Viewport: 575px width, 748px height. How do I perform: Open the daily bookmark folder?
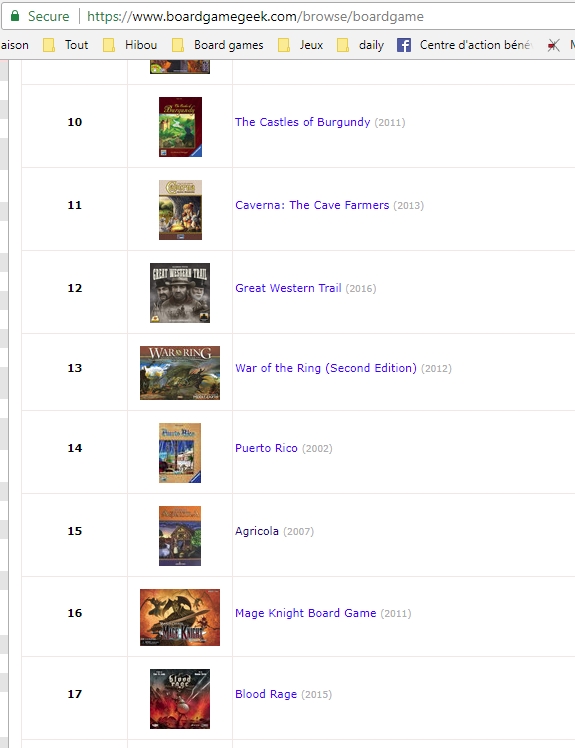pyautogui.click(x=360, y=45)
